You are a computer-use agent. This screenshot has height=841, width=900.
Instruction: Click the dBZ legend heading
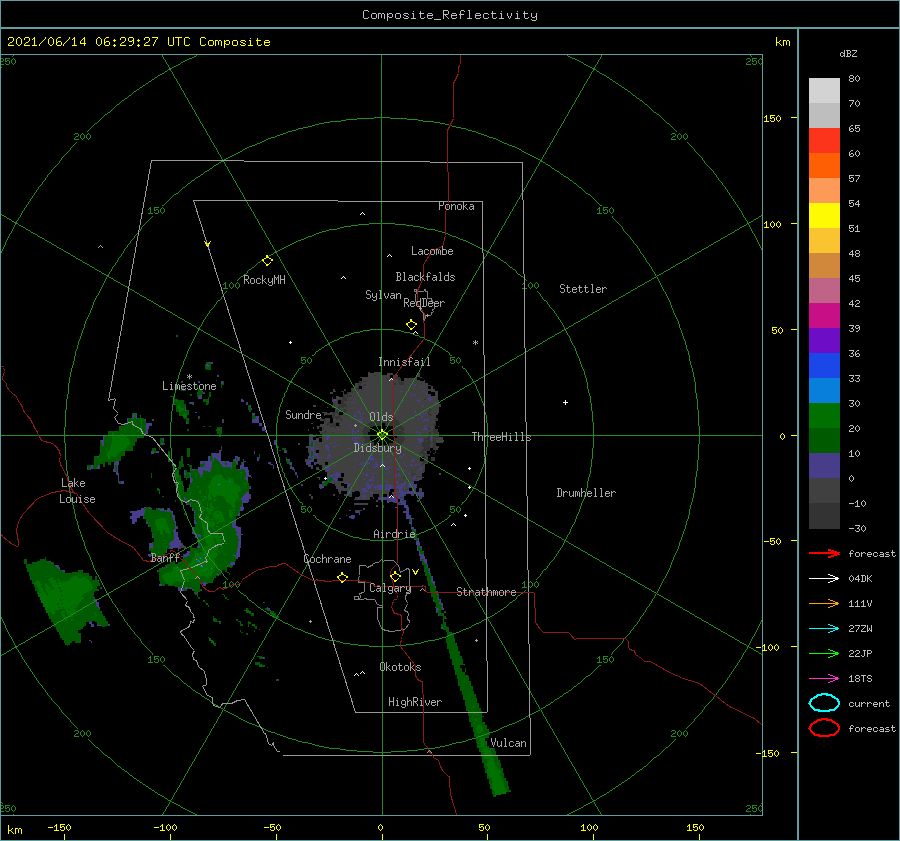pos(848,53)
